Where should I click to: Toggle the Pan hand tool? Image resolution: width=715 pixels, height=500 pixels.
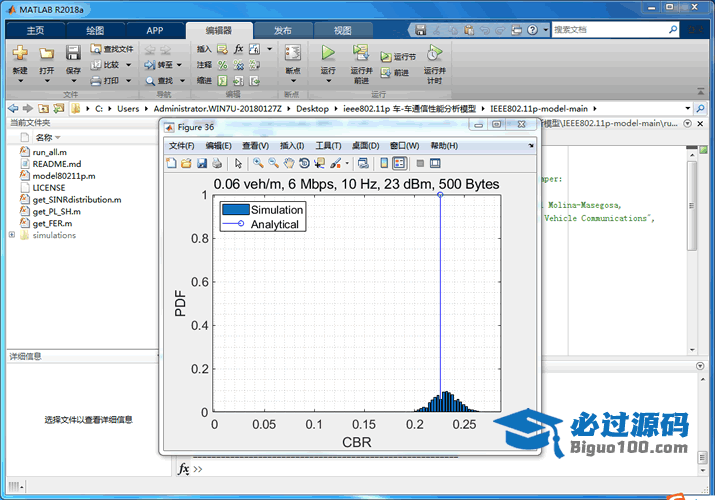click(x=289, y=163)
